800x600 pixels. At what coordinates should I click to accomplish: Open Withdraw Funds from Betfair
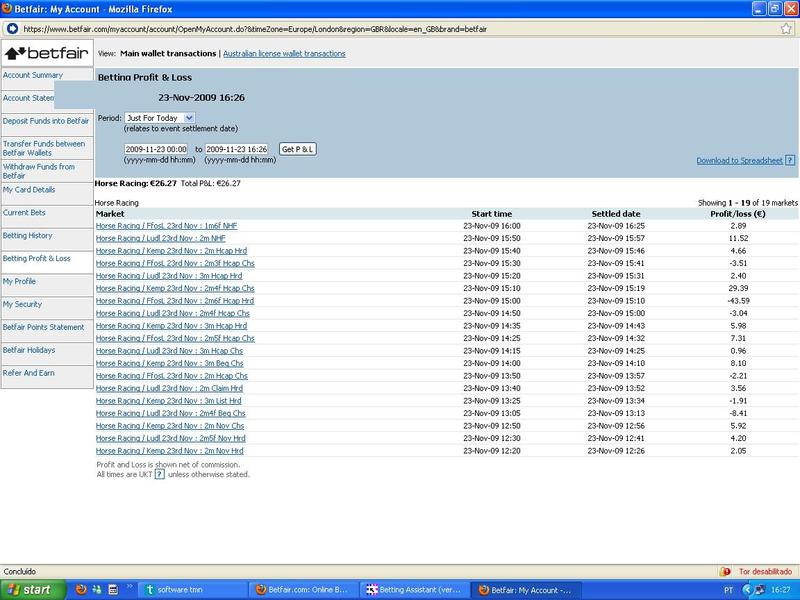pyautogui.click(x=39, y=171)
